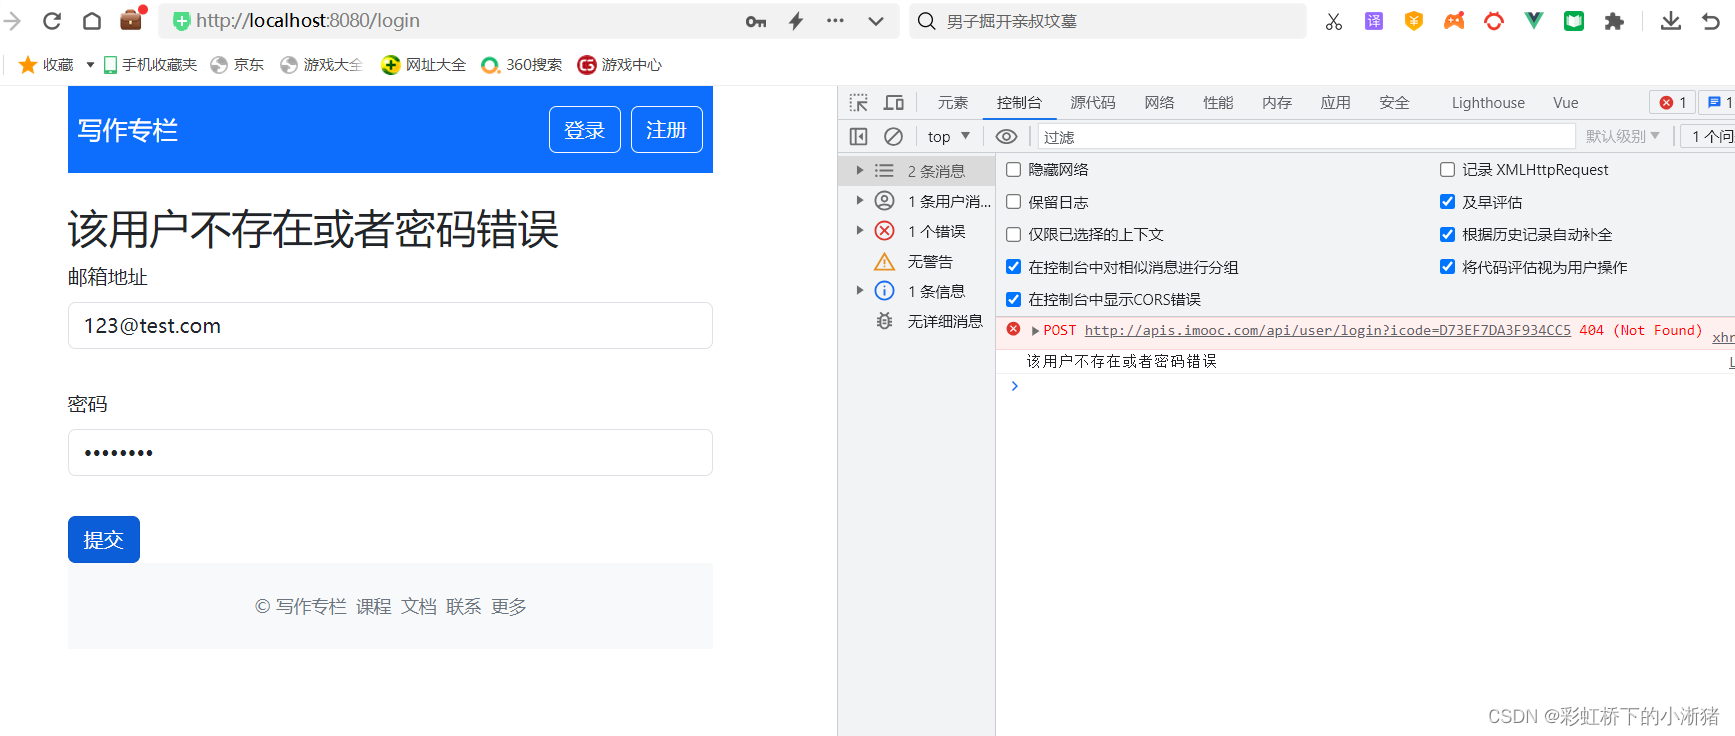1735x736 pixels.
Task: Click the live expression eye icon
Action: point(1007,137)
